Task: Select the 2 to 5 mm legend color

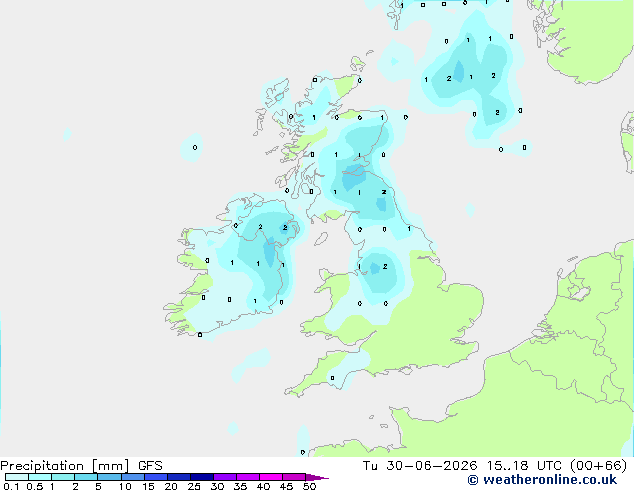Action: coord(86,477)
